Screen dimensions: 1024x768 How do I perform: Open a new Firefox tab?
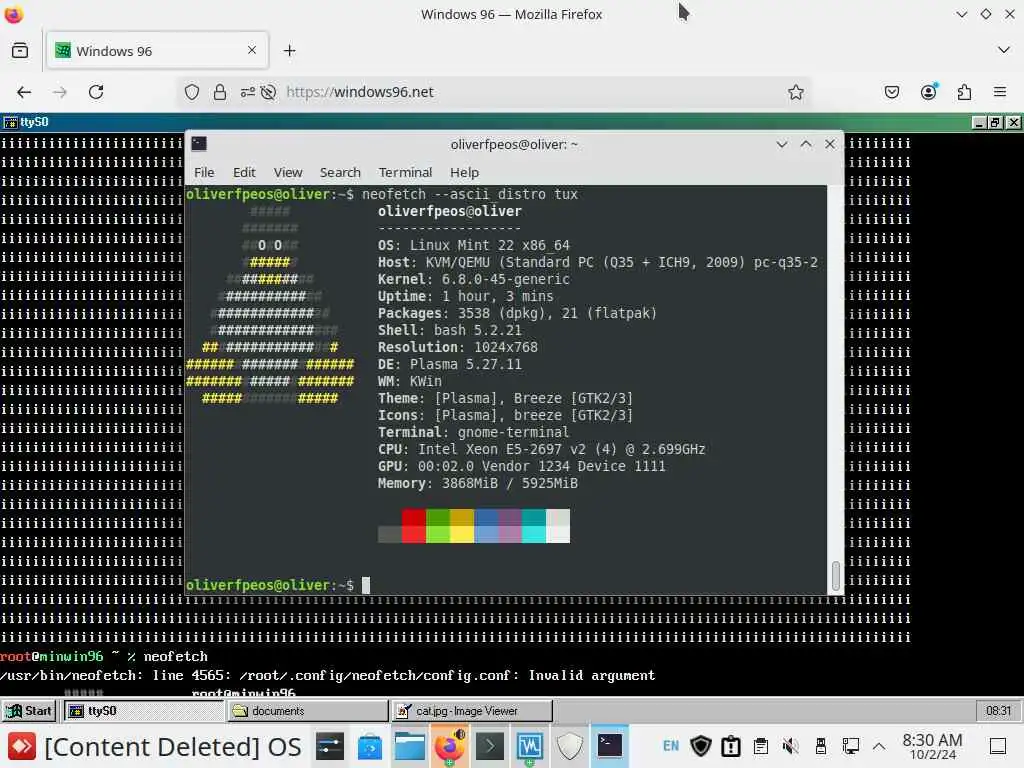[x=289, y=50]
